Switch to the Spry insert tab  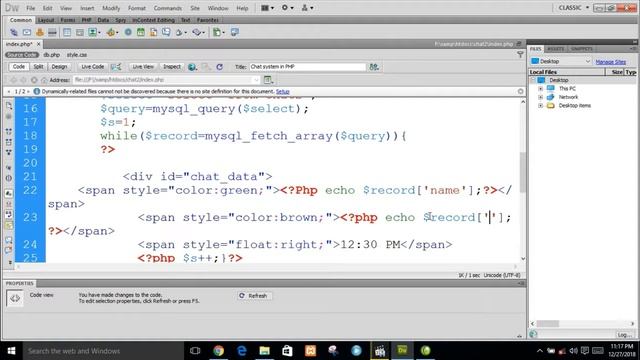(x=120, y=20)
